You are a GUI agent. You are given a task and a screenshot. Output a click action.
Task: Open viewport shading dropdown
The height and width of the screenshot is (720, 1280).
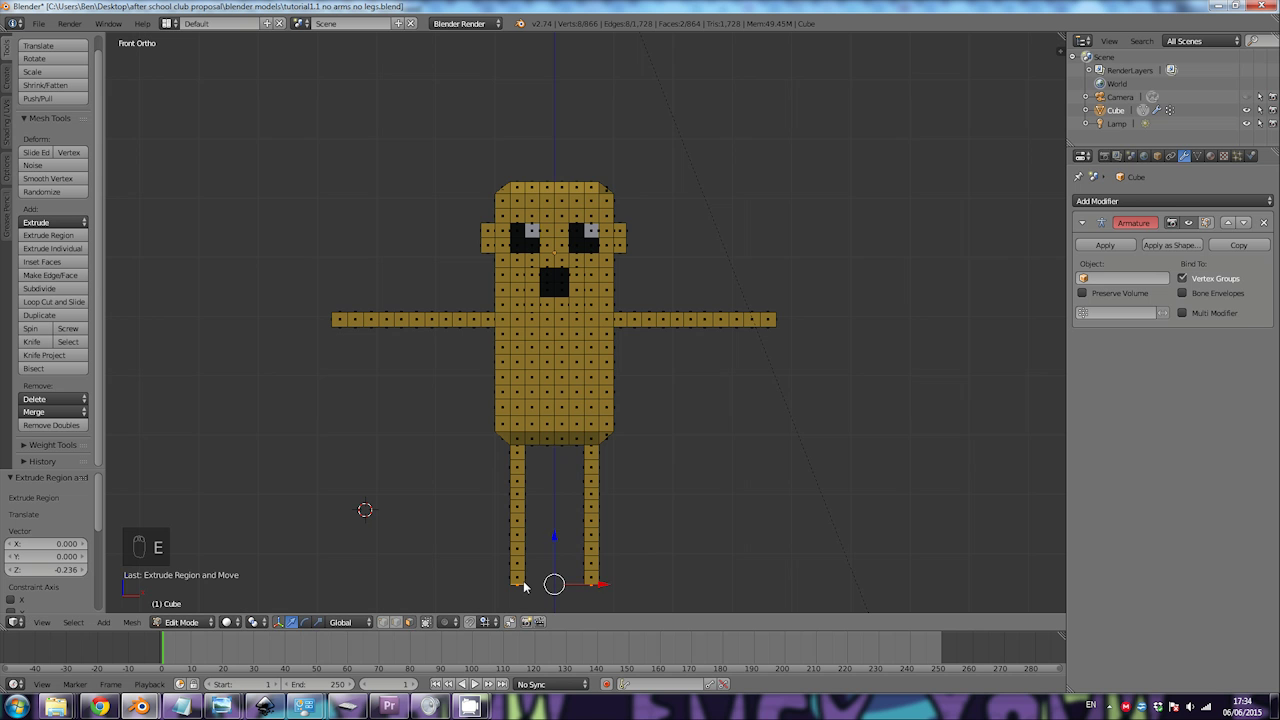coord(231,622)
